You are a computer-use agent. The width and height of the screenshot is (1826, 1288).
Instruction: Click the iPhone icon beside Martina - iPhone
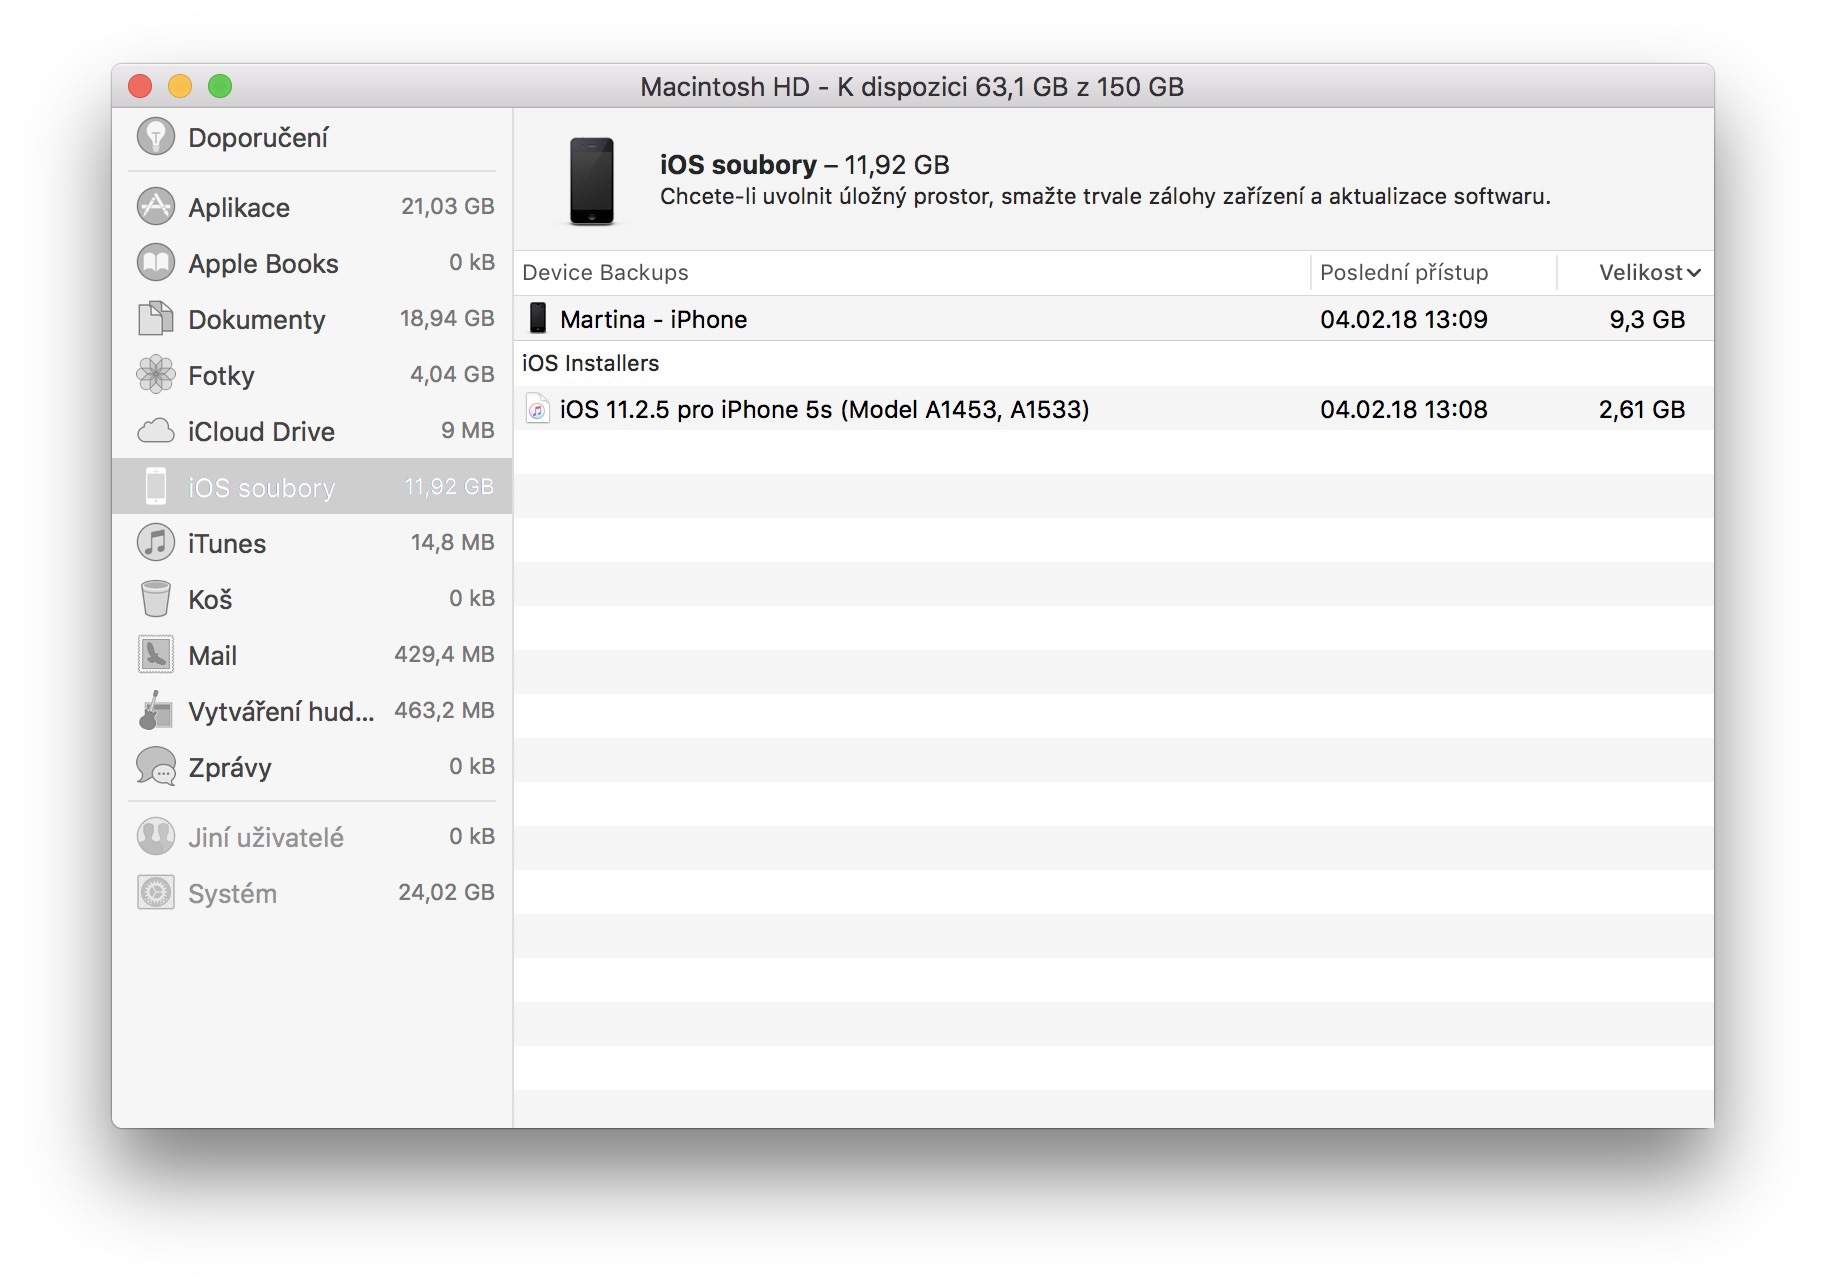(538, 318)
